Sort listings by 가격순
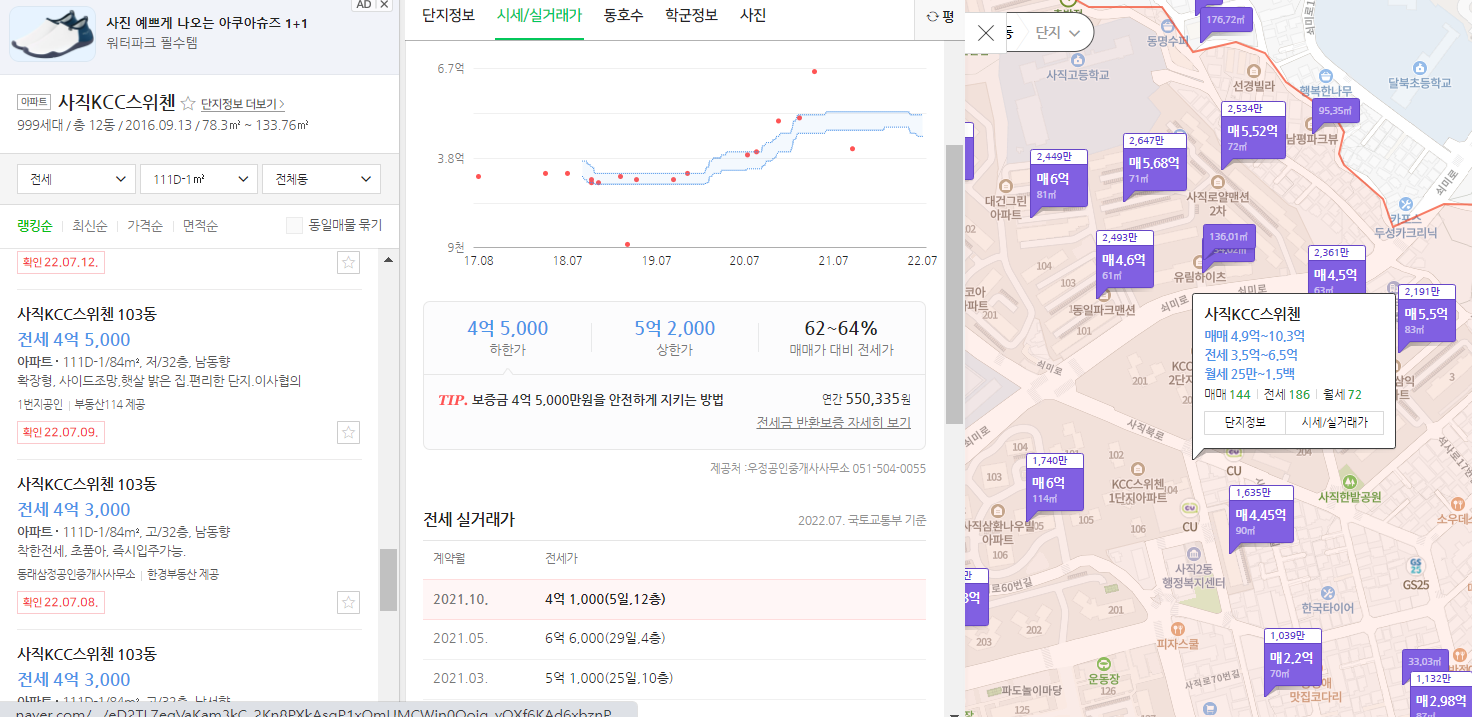The width and height of the screenshot is (1472, 717). [x=145, y=225]
